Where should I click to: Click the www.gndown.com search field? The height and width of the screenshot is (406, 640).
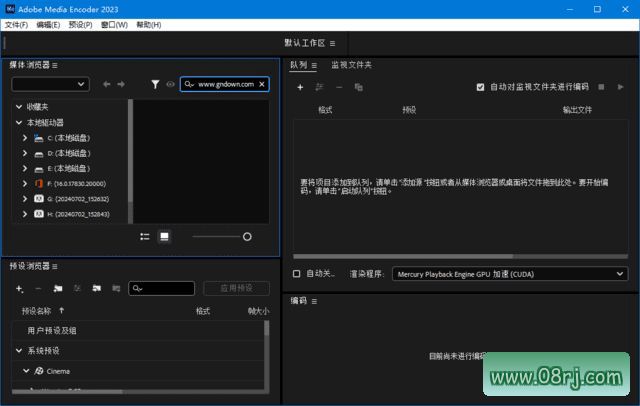[224, 84]
